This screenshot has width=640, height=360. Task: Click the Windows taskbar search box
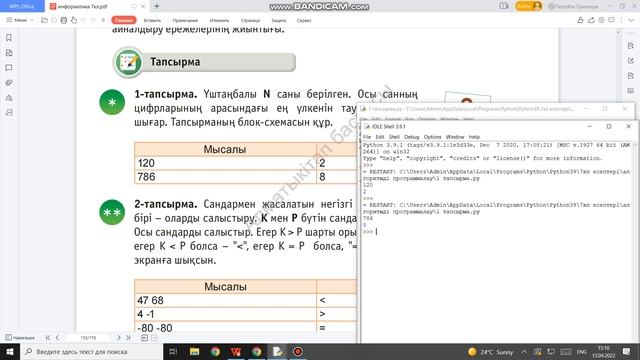click(91, 351)
